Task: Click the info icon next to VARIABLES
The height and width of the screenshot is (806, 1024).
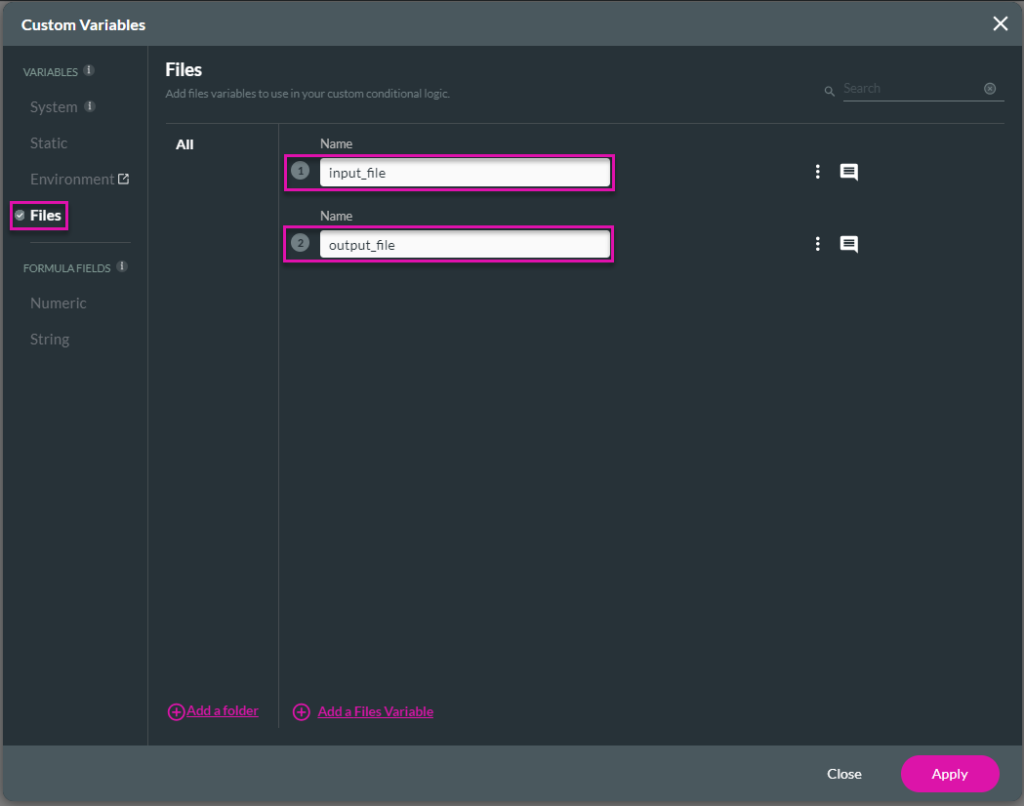Action: pyautogui.click(x=89, y=71)
